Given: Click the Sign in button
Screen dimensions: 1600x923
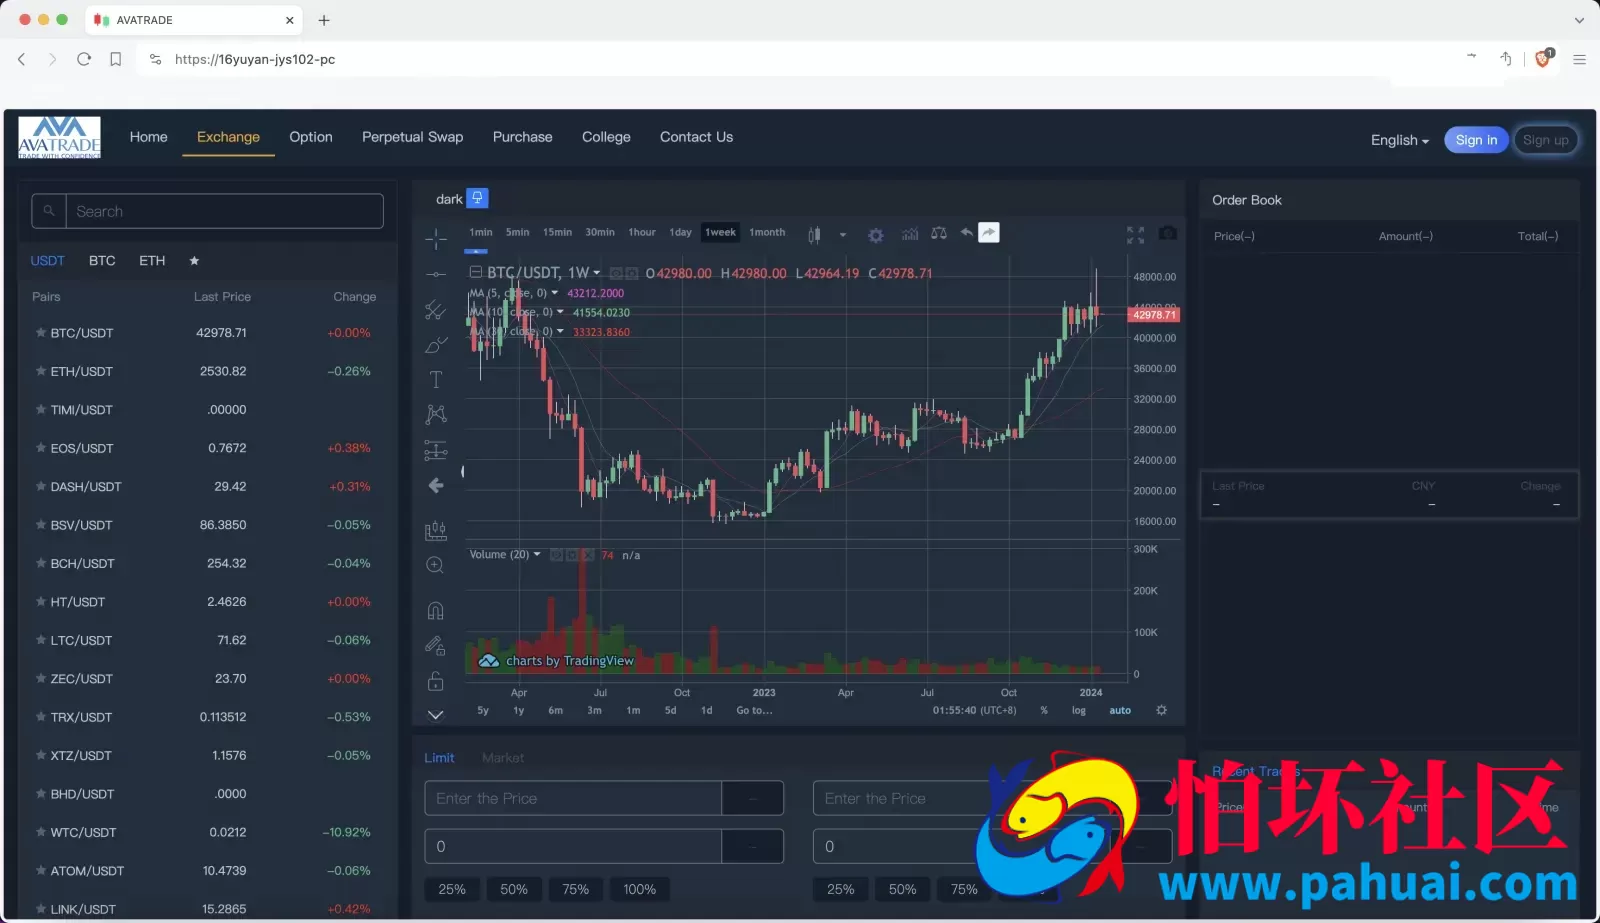Looking at the screenshot, I should tap(1476, 140).
